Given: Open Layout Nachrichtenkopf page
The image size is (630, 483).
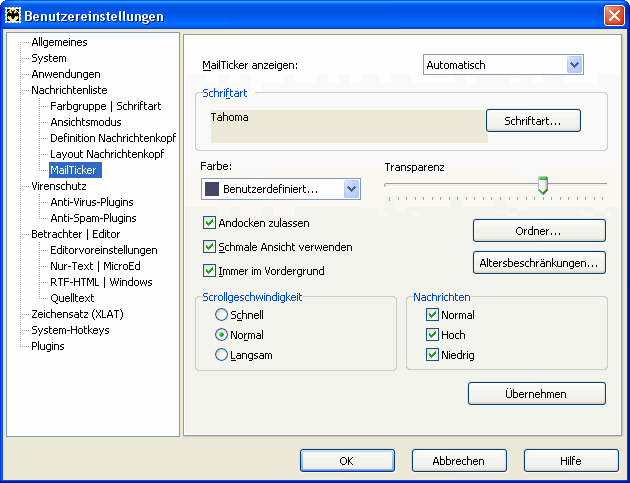Looking at the screenshot, I should (107, 154).
